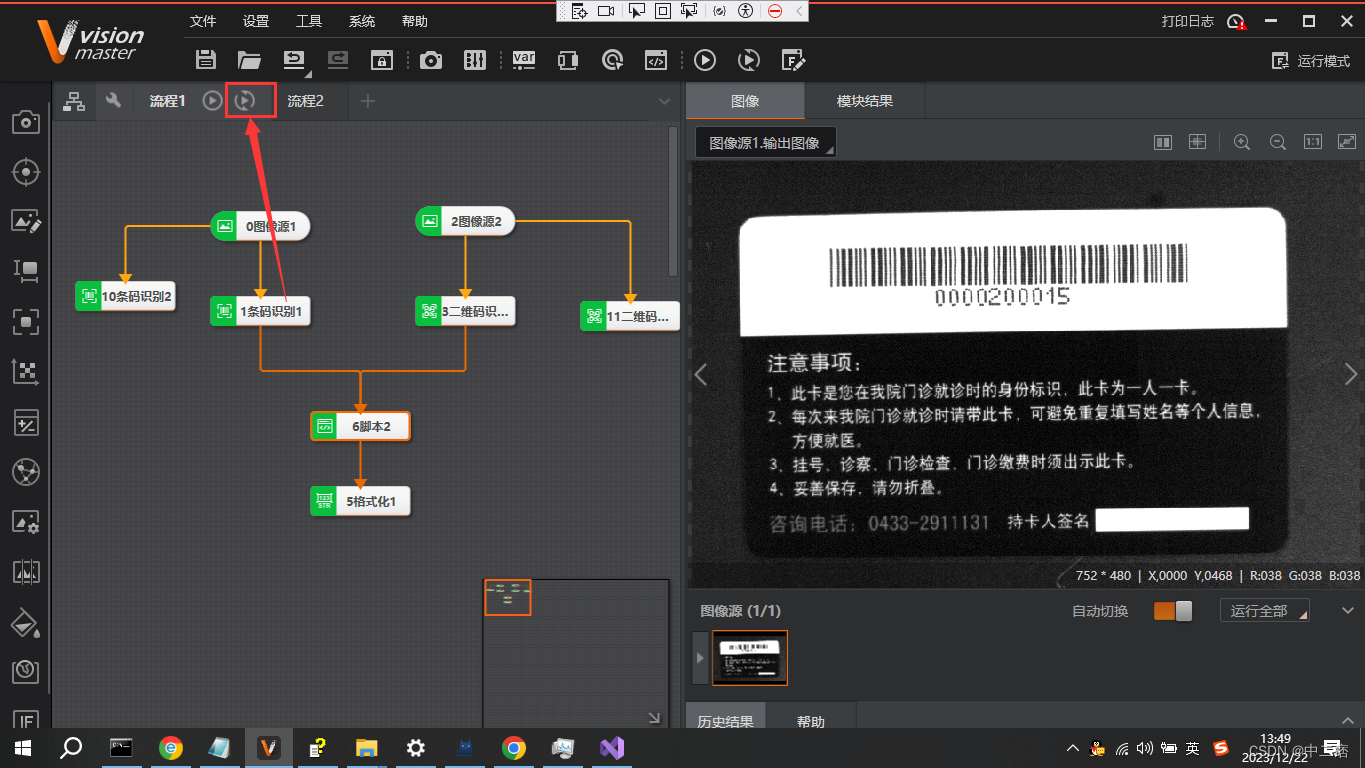This screenshot has width=1365, height=768.
Task: Toggle the split view layout icon
Action: (x=1162, y=142)
